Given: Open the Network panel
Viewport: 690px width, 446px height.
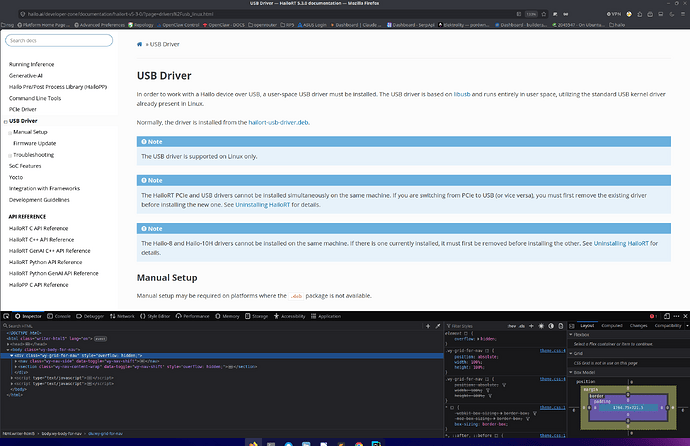Looking at the screenshot, I should tap(122, 316).
